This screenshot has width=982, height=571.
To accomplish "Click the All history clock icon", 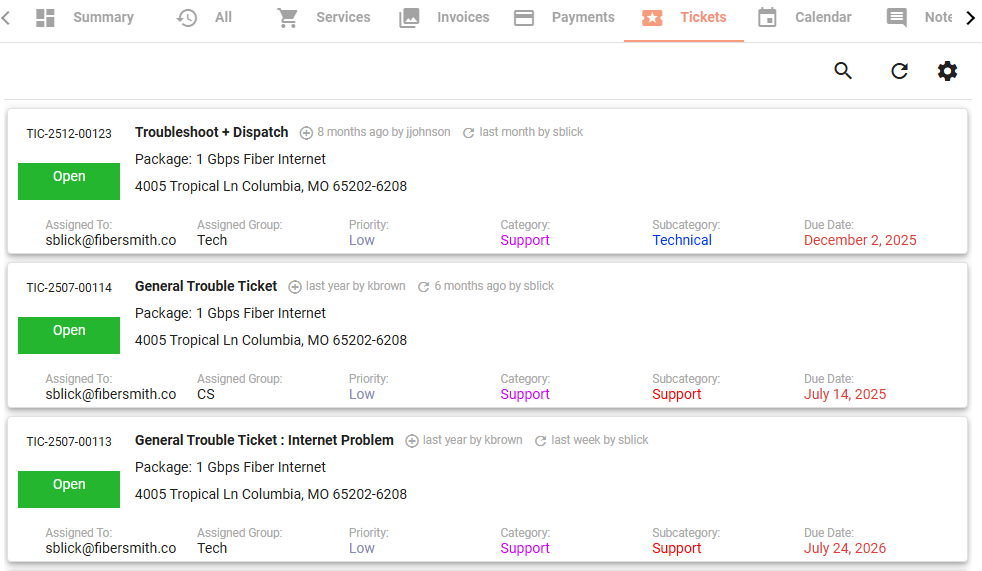I will (187, 18).
